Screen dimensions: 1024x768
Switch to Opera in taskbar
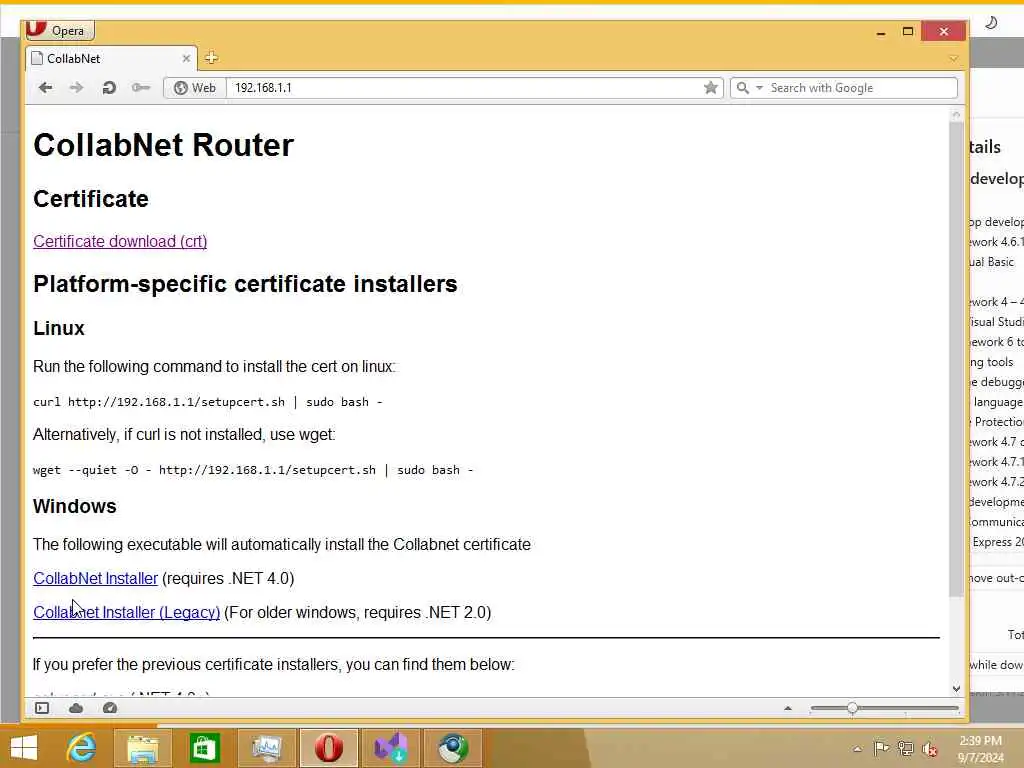coord(328,748)
